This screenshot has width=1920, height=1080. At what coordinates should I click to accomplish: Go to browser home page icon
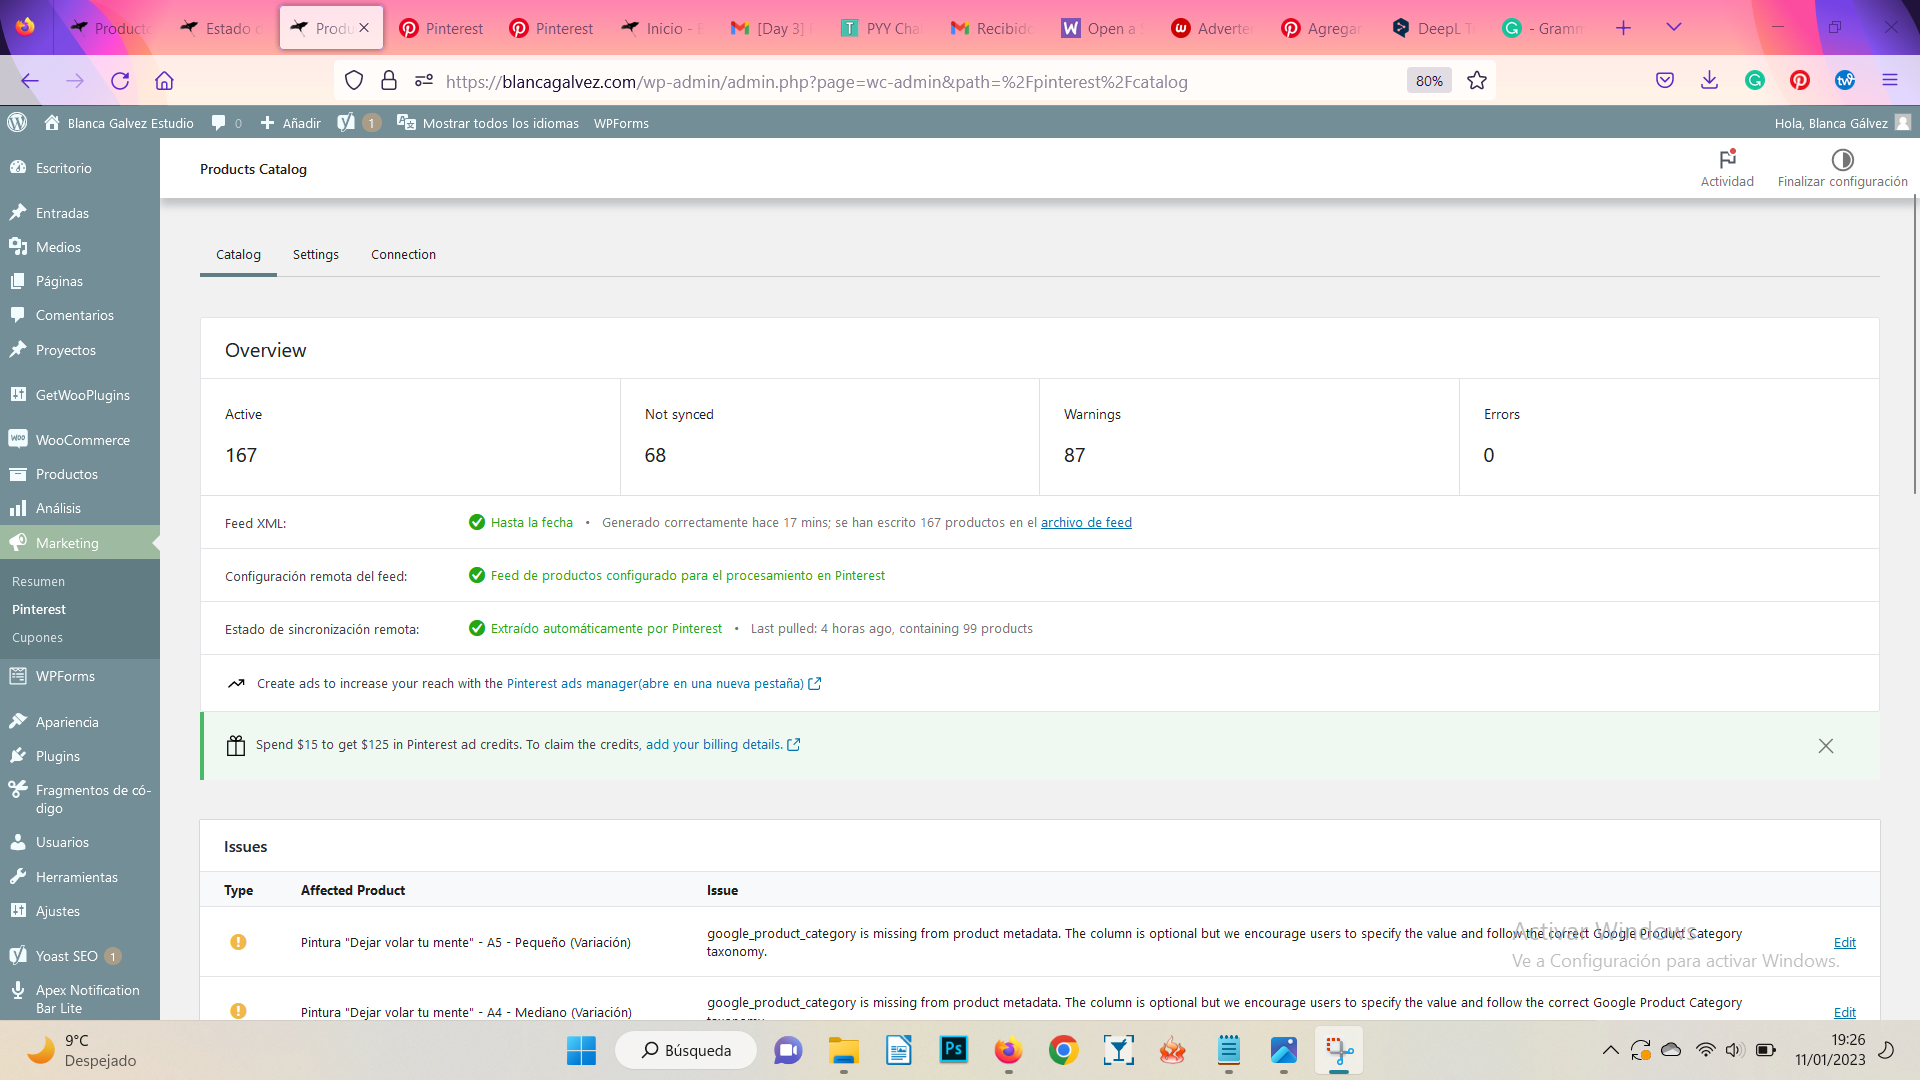point(164,81)
